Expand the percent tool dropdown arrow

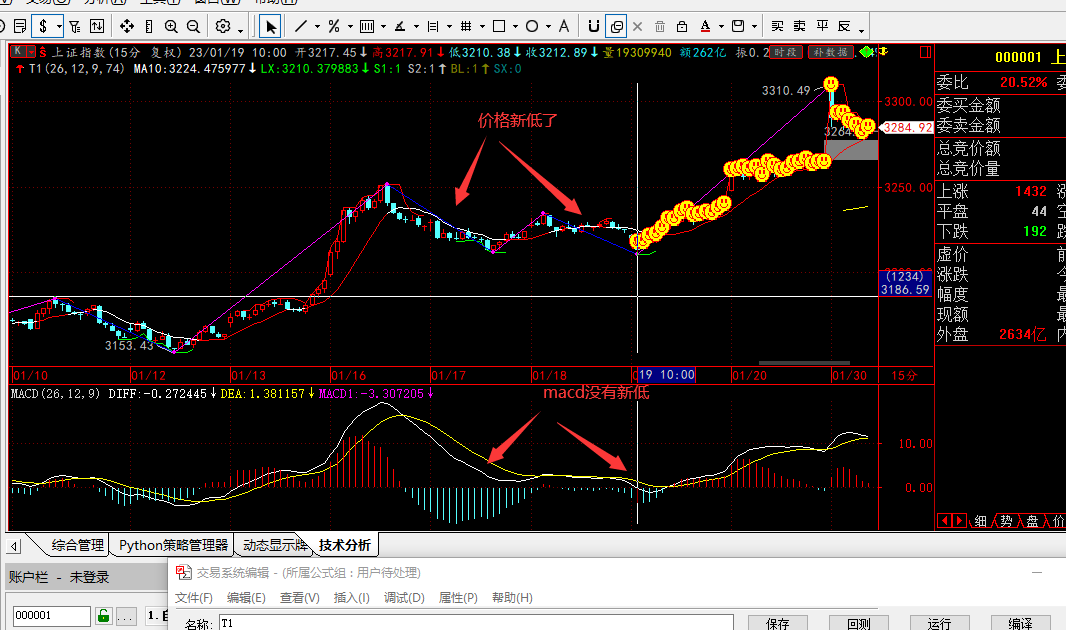tap(350, 27)
